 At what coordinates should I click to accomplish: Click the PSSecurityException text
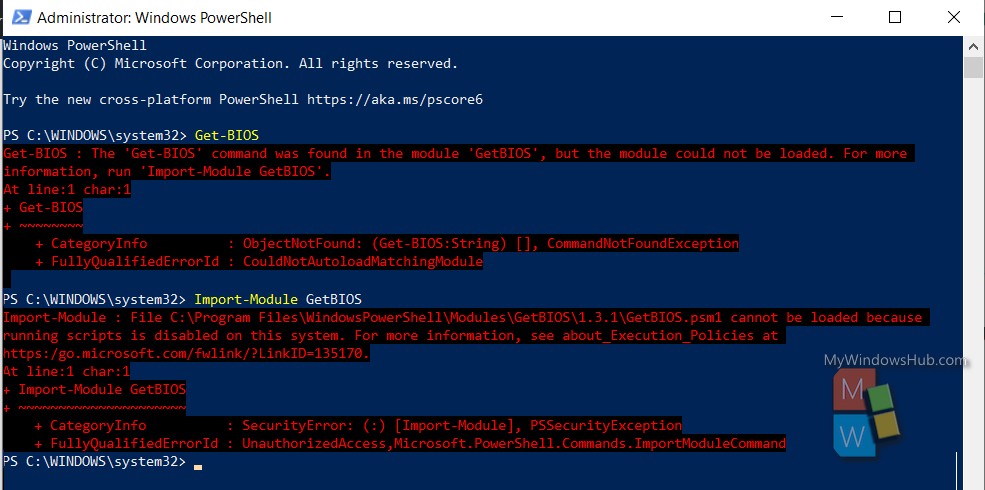point(606,426)
